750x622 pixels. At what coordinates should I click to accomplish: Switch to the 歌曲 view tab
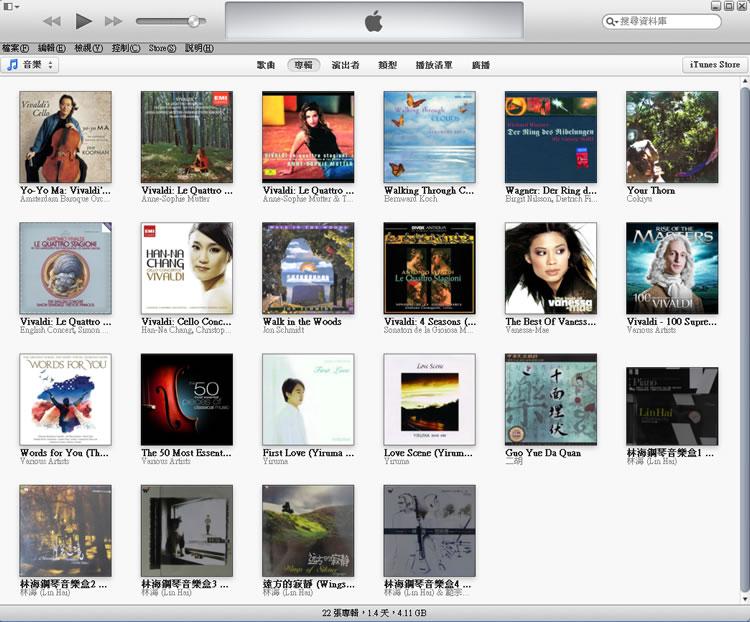pyautogui.click(x=266, y=65)
